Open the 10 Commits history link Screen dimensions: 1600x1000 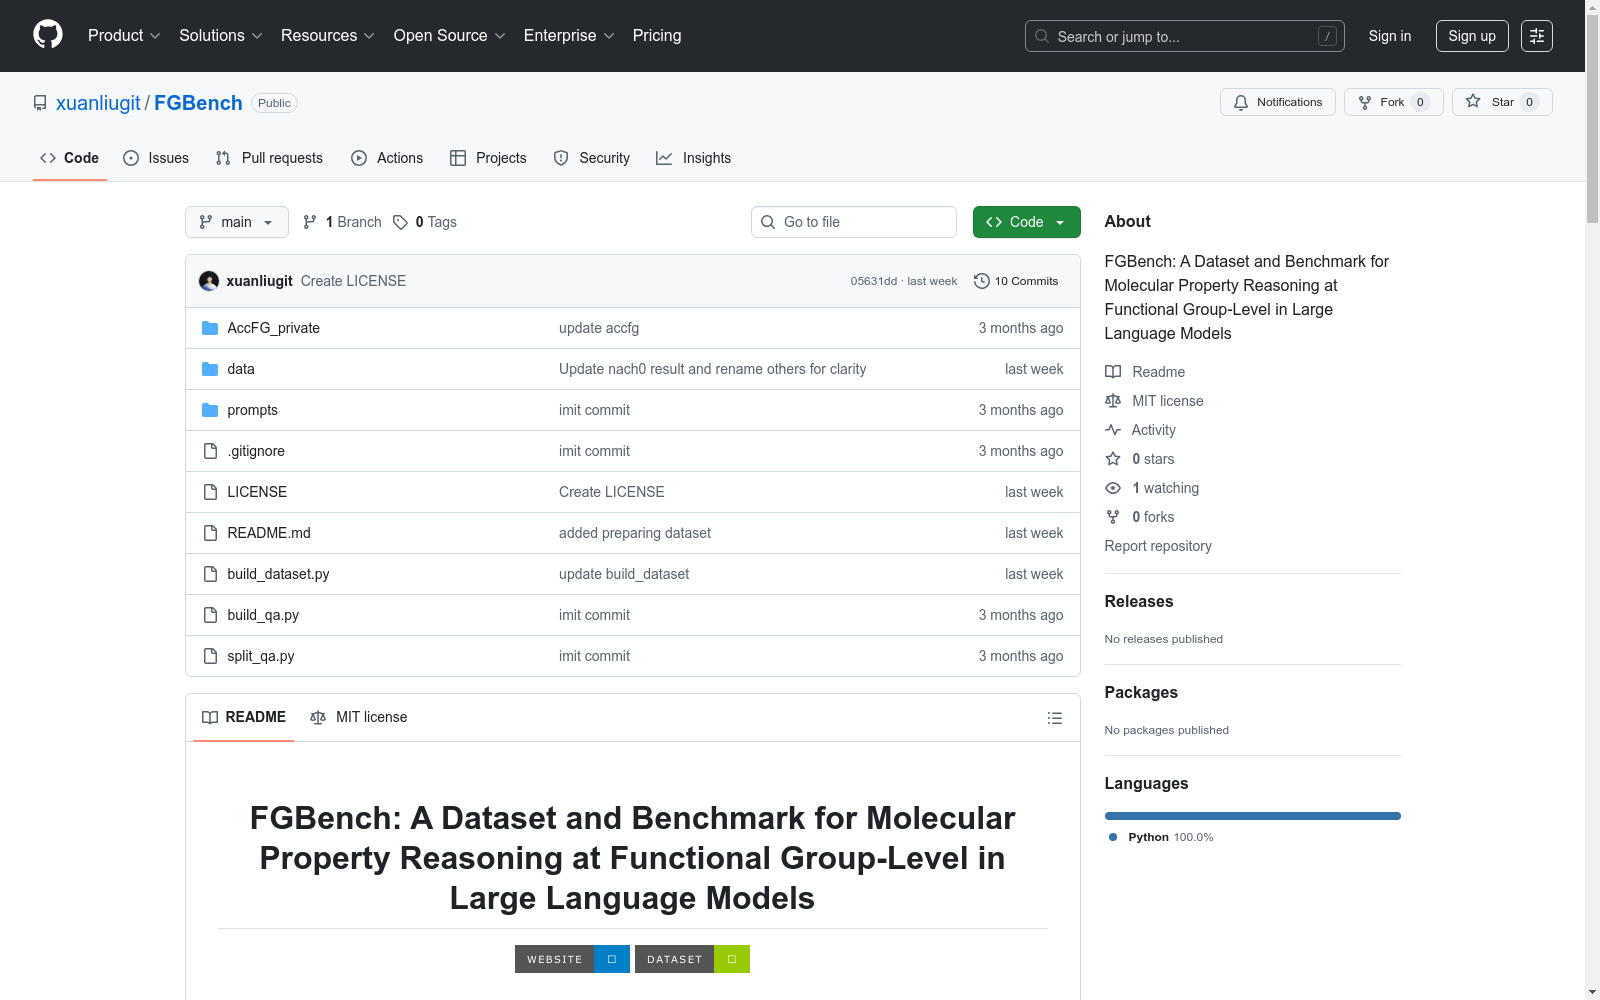(x=1016, y=281)
